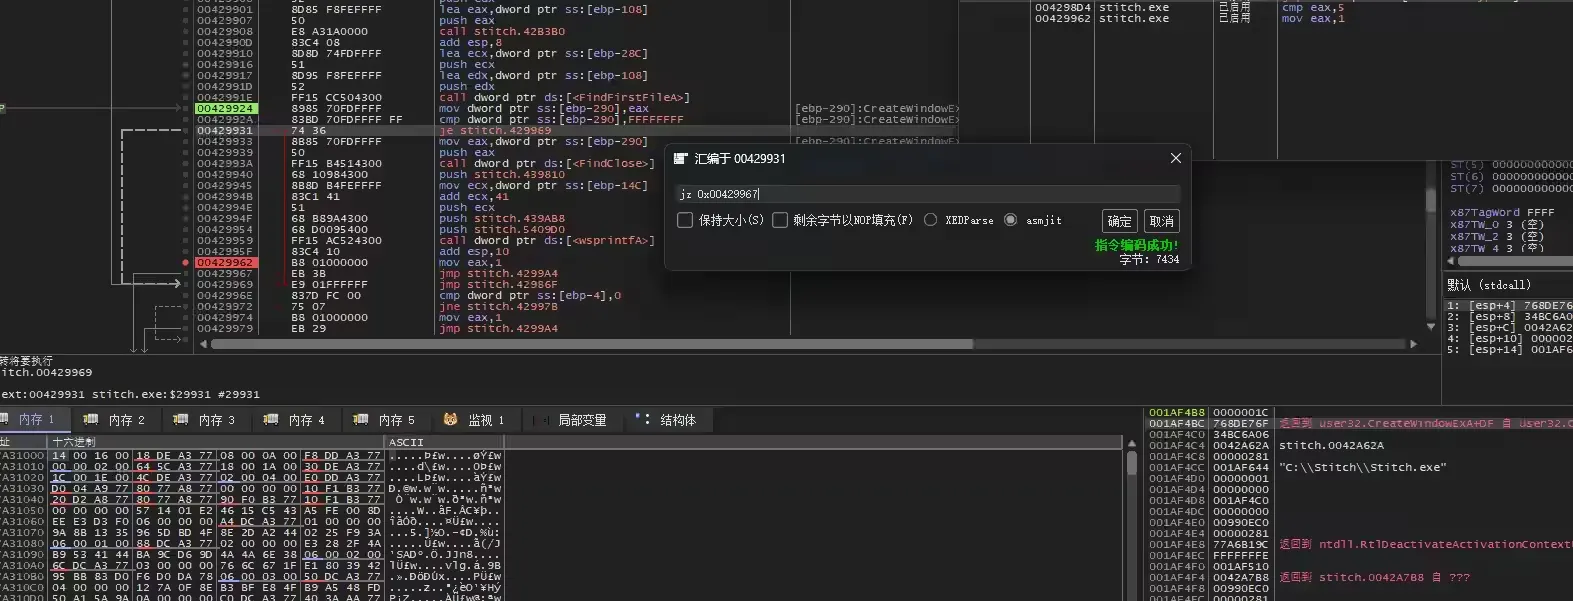Switch to the 内存 2 dump tab

click(114, 420)
